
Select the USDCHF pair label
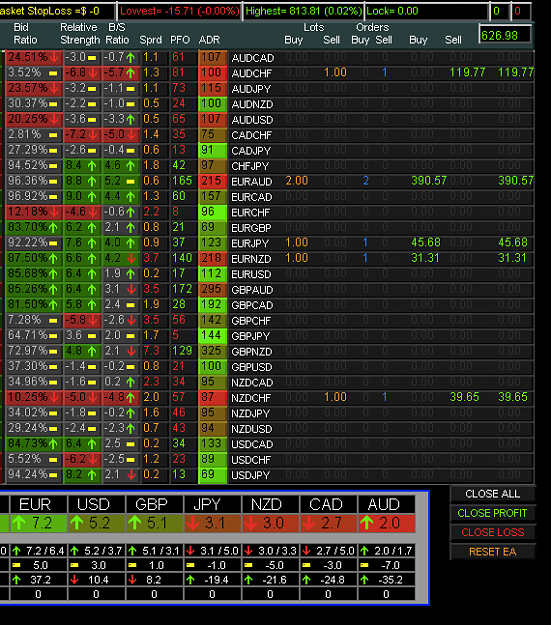click(251, 460)
